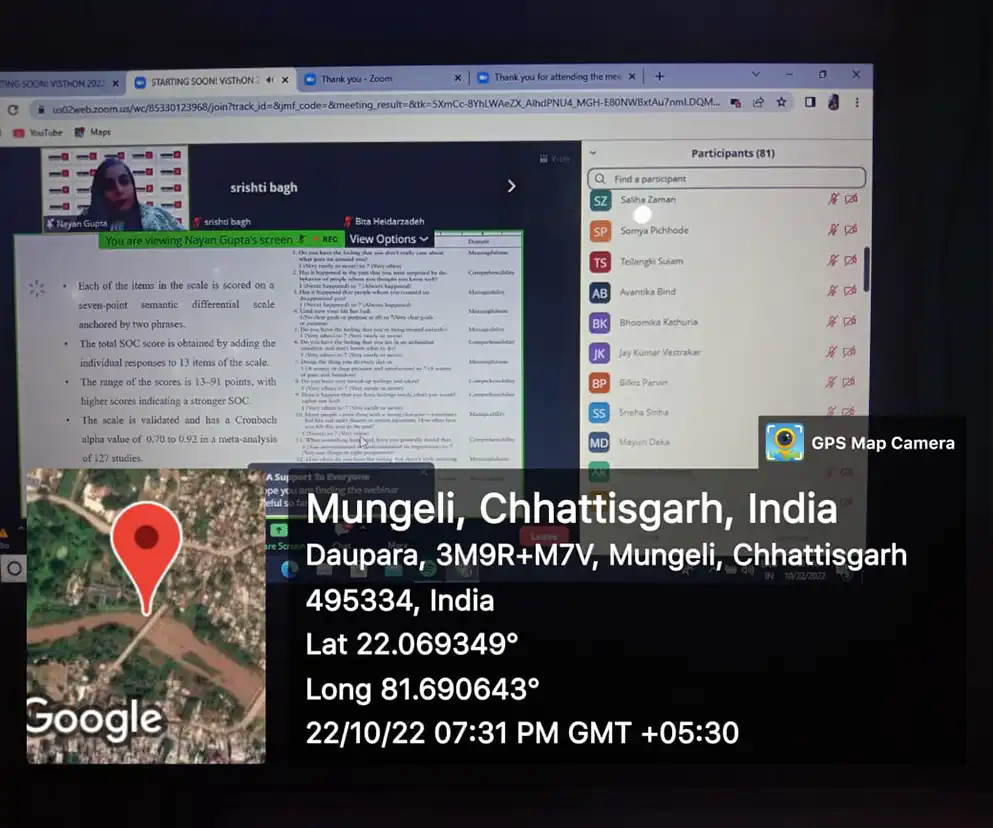Open the Chrome profile avatar
This screenshot has height=828, width=993.
coord(833,101)
